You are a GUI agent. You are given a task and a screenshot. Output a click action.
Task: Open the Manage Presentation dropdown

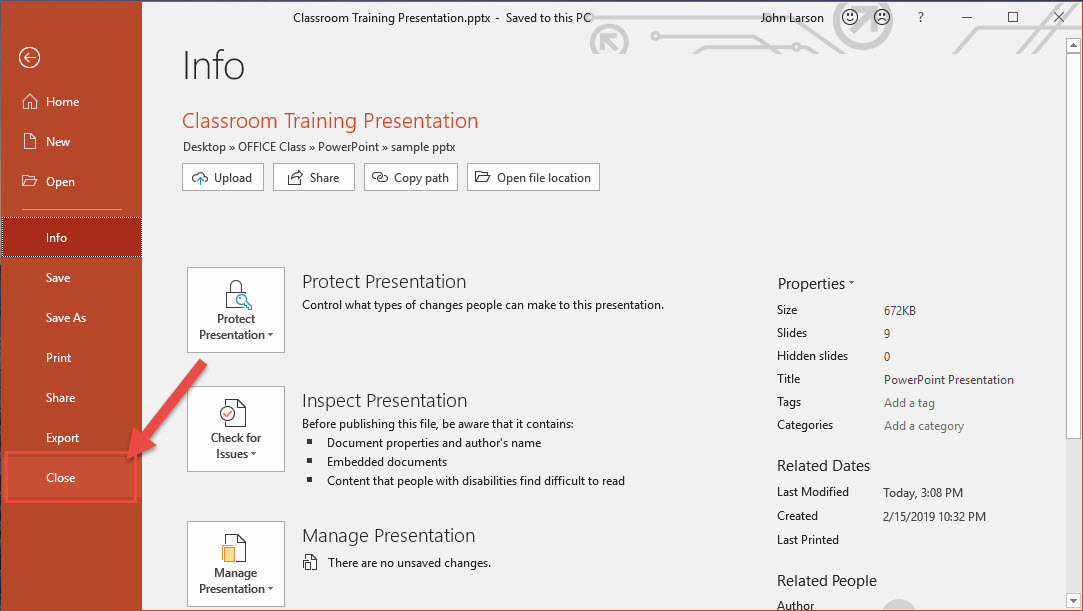click(x=236, y=564)
